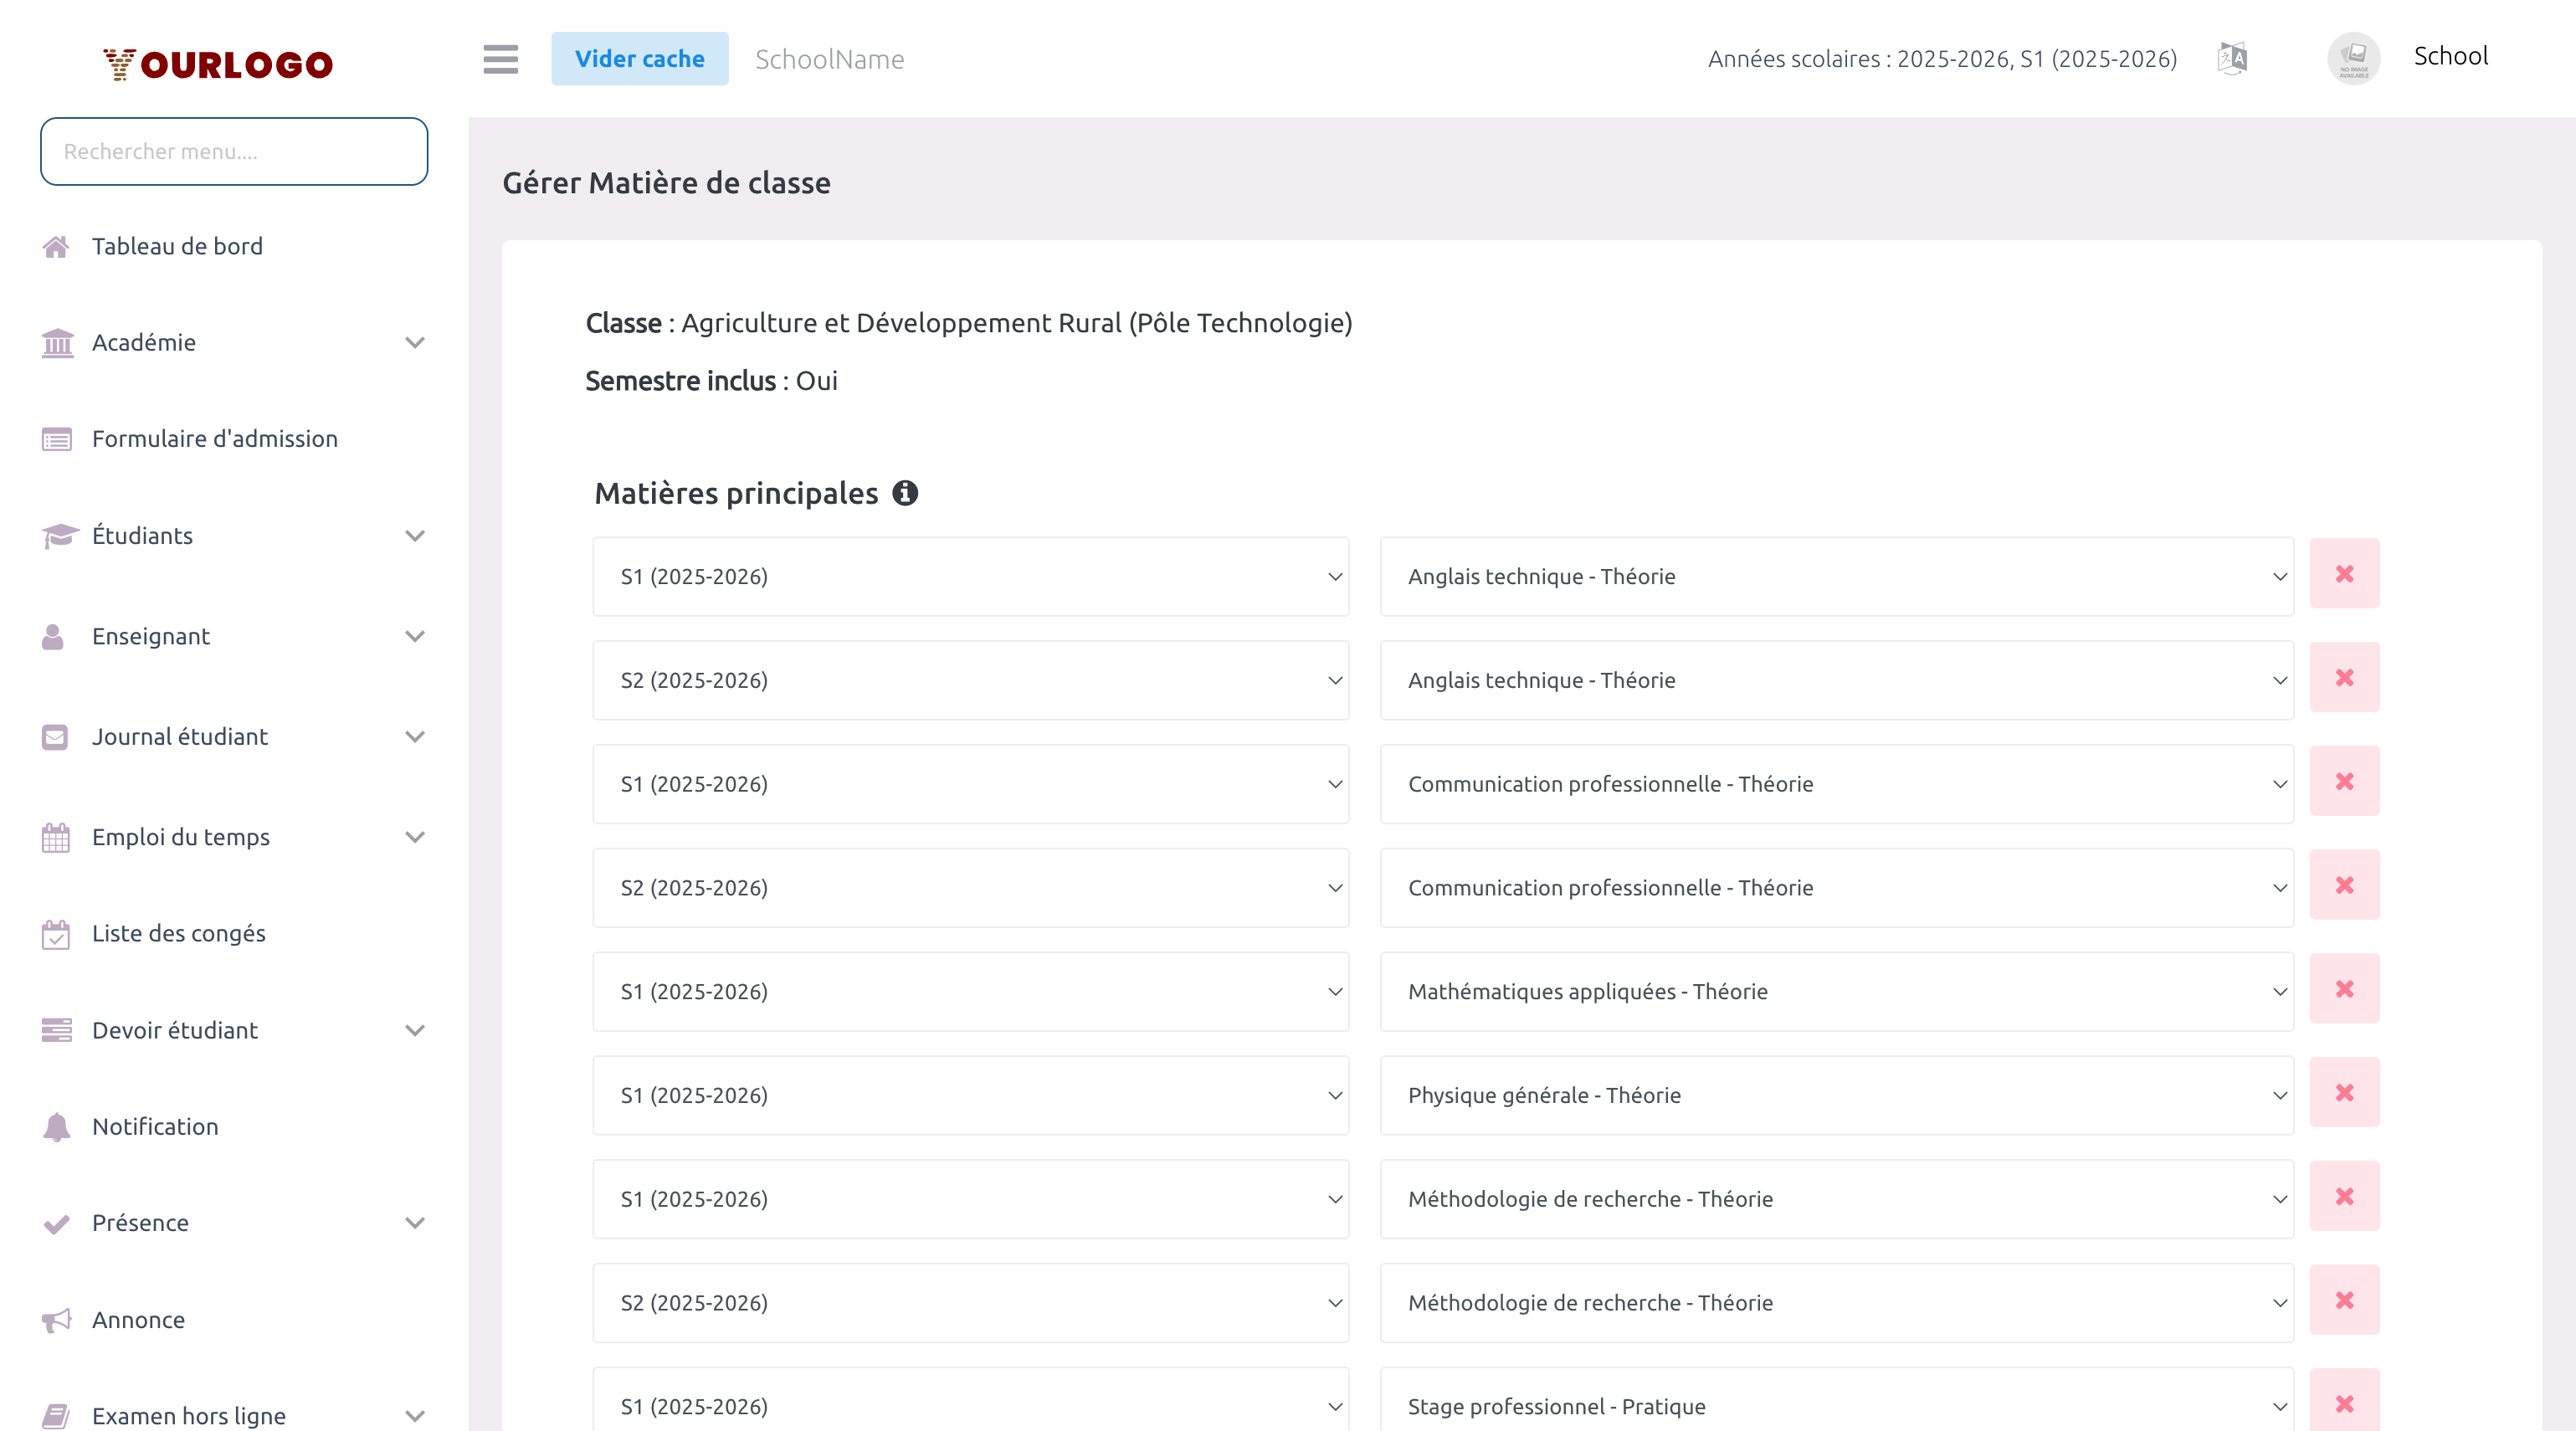Delete the Mathématiques appliquées subject row
The image size is (2576, 1431).
(2344, 989)
